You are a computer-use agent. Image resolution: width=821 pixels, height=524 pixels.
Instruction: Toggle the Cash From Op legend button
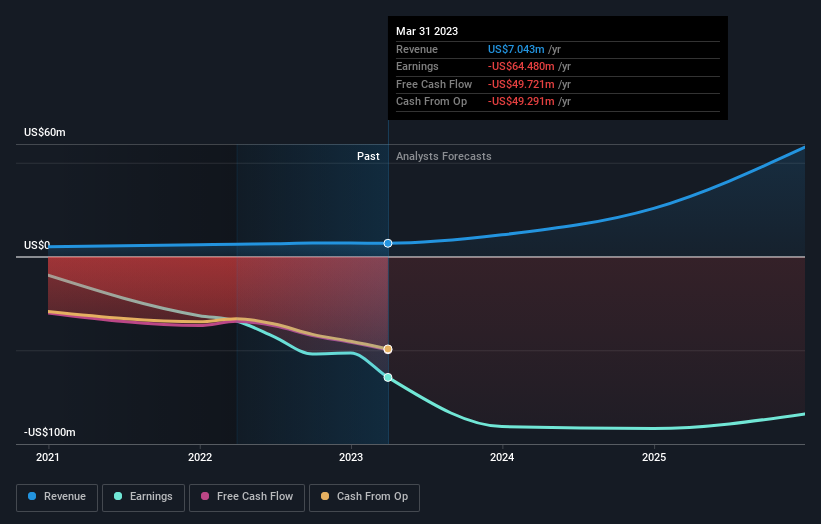point(364,497)
